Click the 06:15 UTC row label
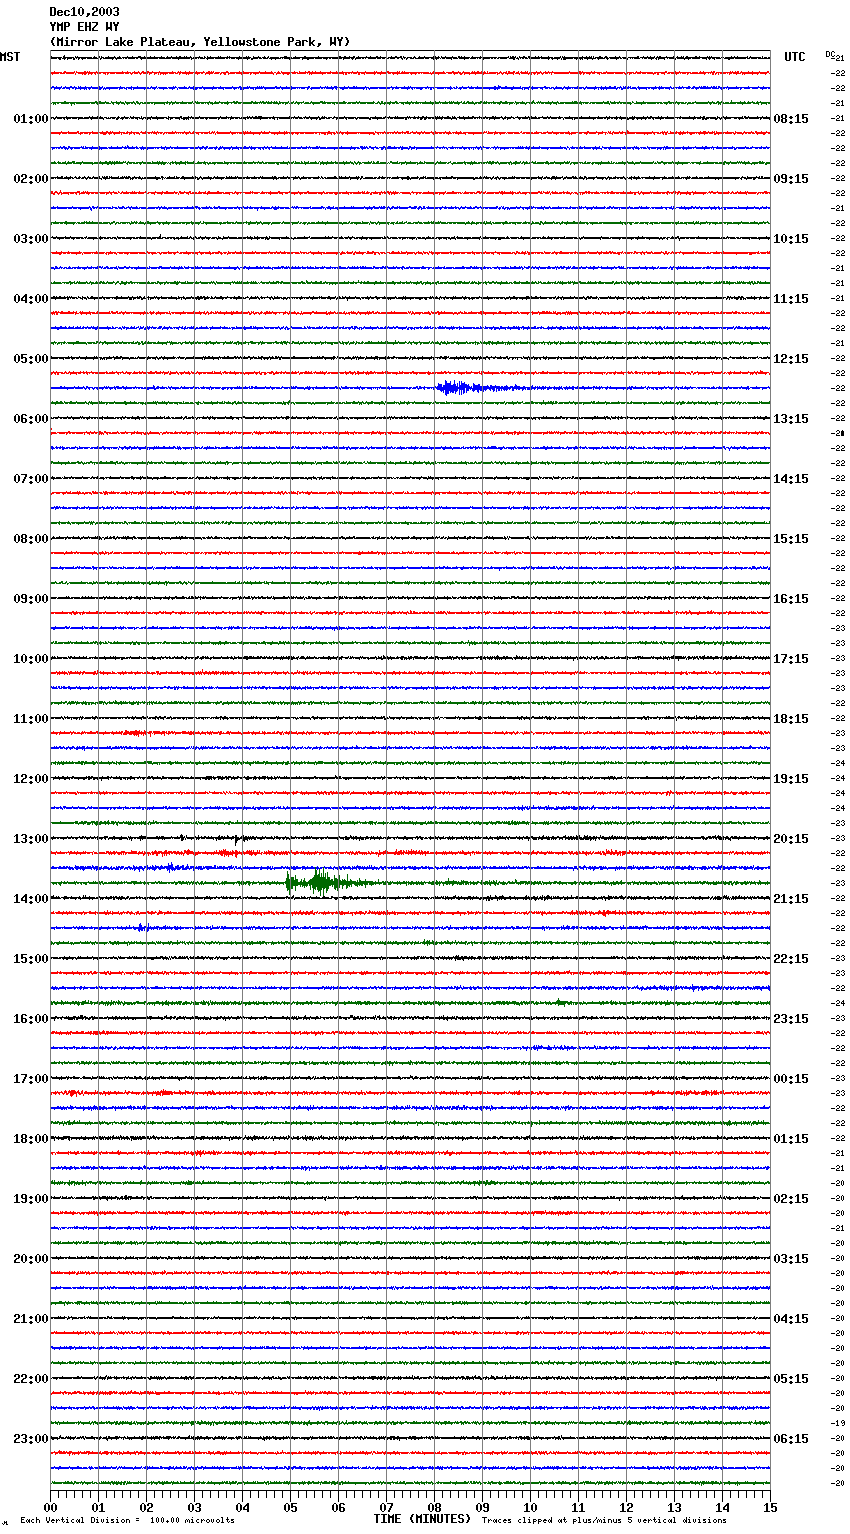 791,1439
